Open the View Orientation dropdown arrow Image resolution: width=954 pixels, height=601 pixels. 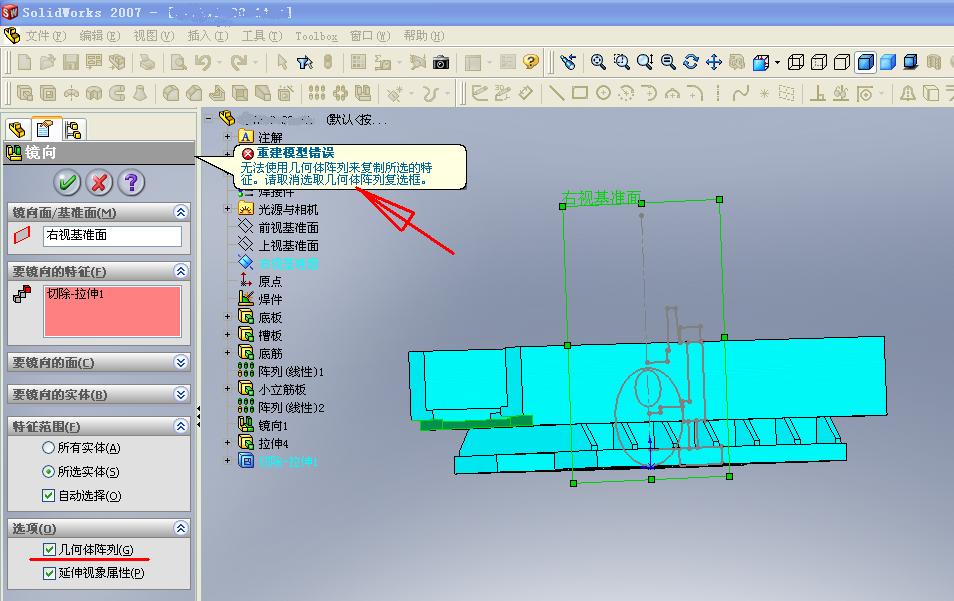777,63
